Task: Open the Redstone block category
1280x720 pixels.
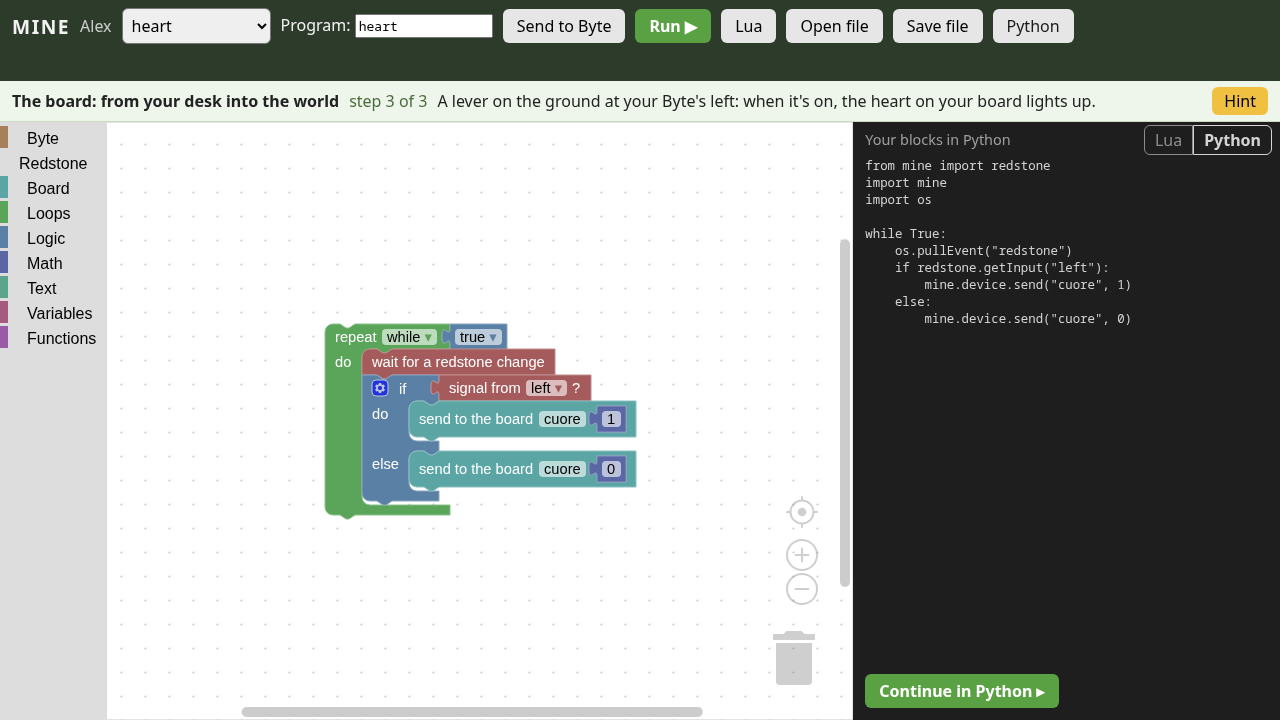Action: coord(53,163)
